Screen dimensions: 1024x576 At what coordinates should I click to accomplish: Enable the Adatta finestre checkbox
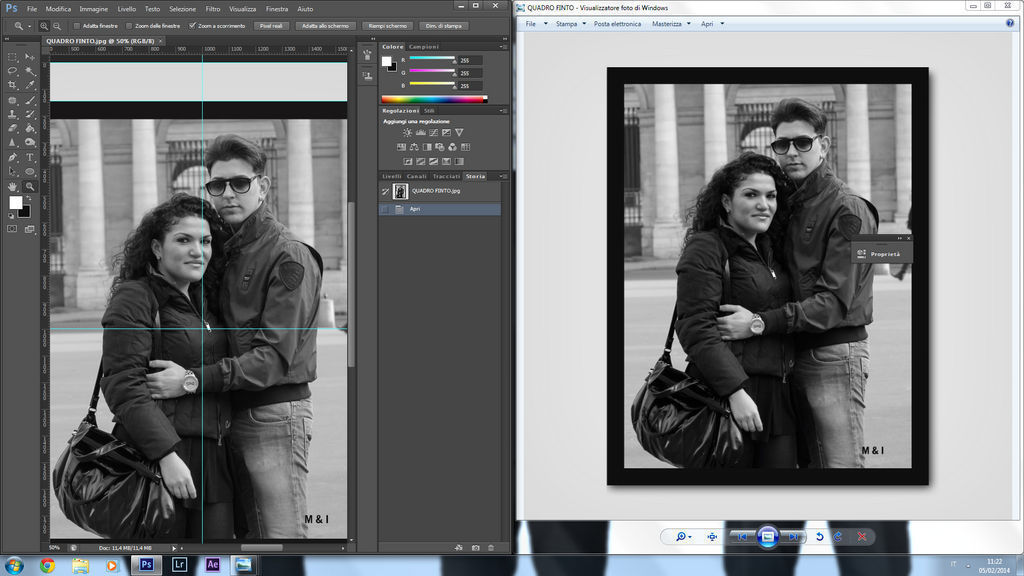(x=76, y=26)
